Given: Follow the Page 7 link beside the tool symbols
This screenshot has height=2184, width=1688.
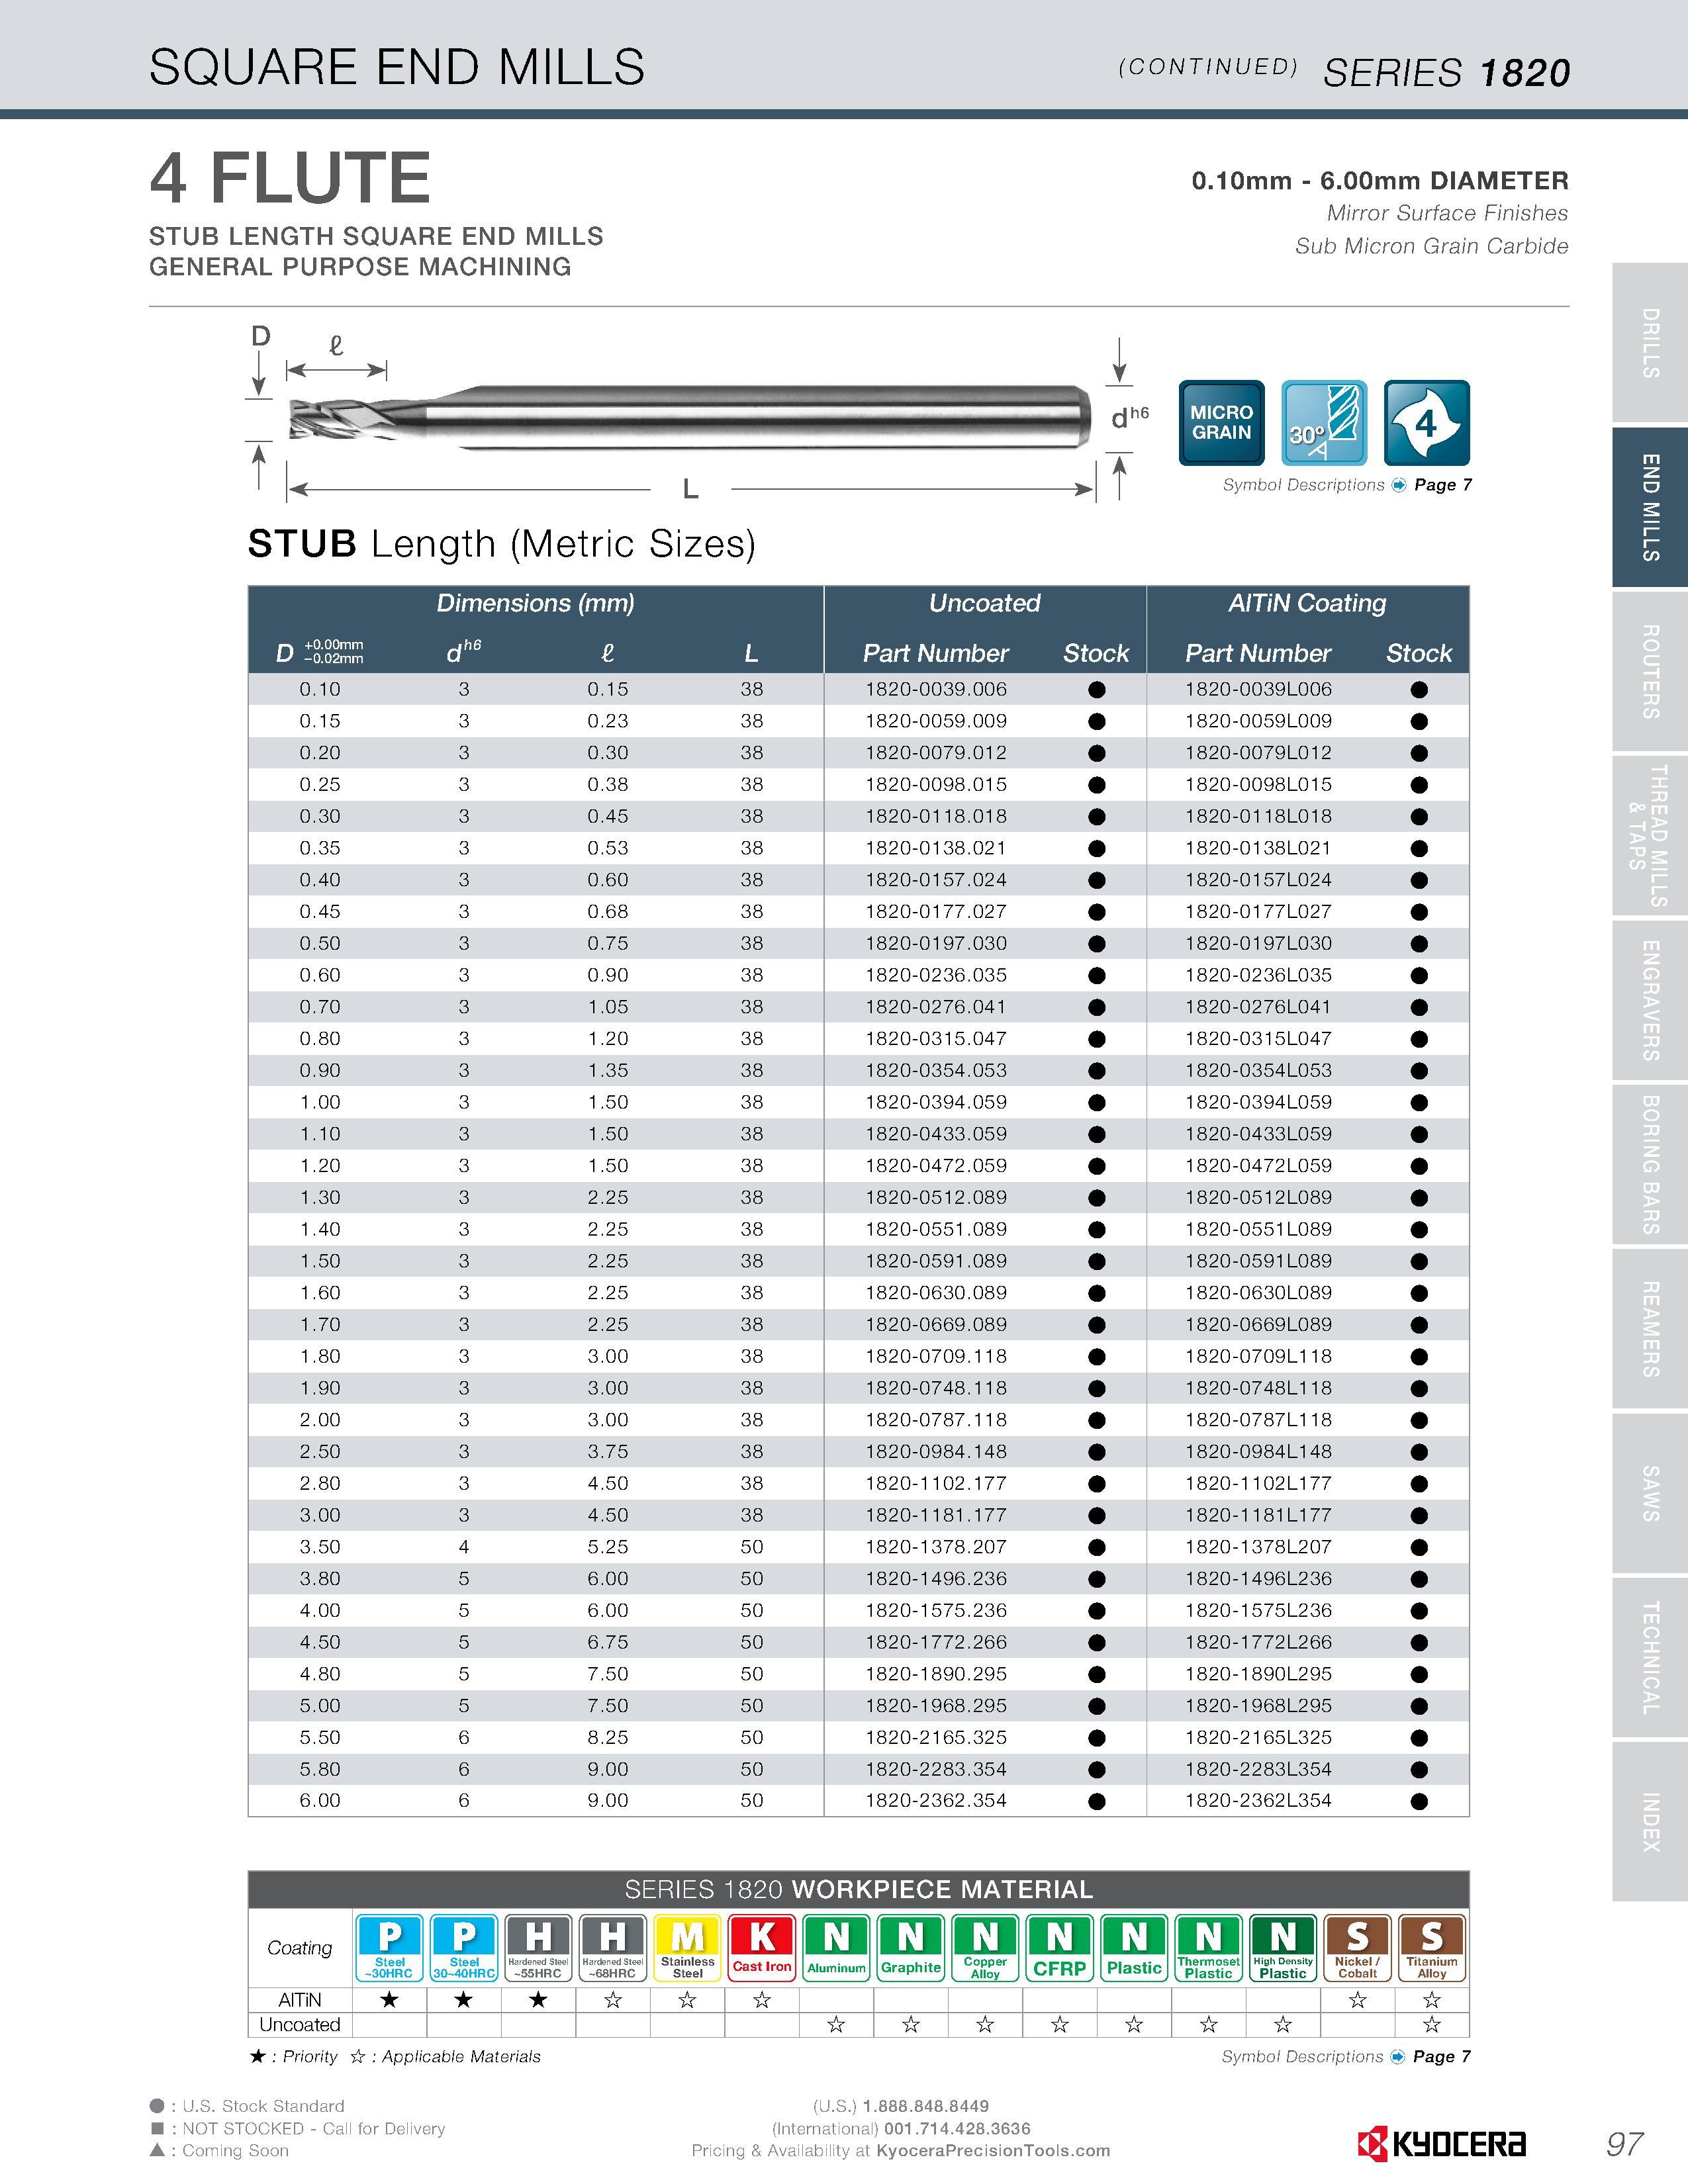Looking at the screenshot, I should coord(1443,485).
